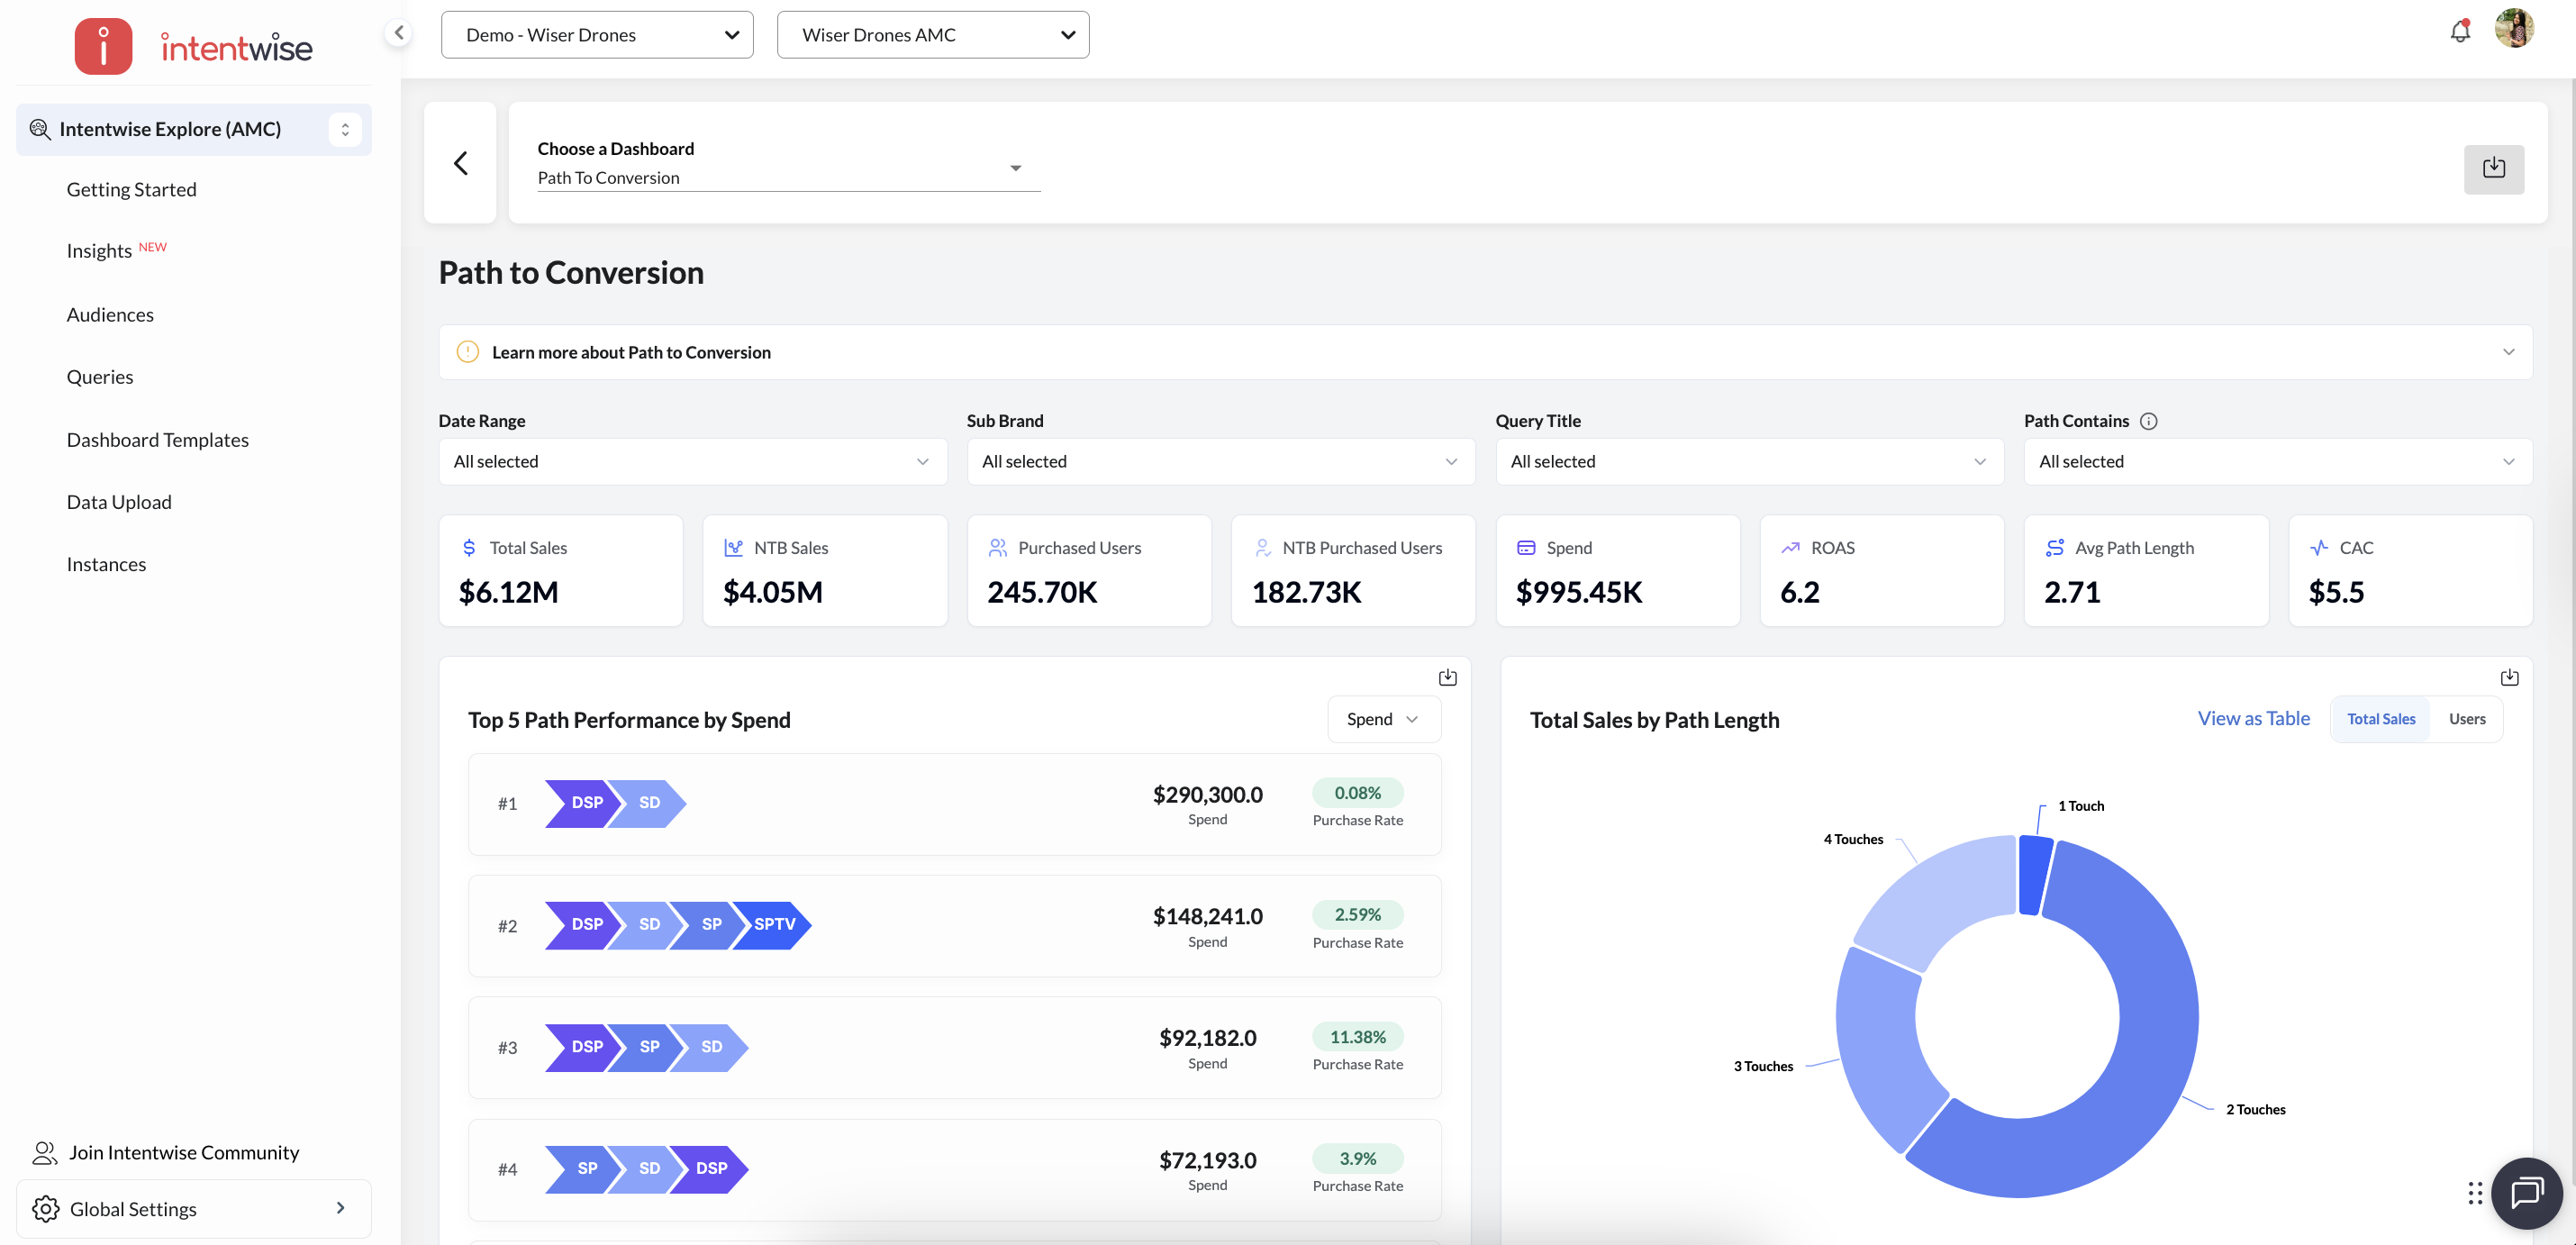Open Dashboard Templates in the sidebar
This screenshot has height=1245, width=2576.
[157, 439]
